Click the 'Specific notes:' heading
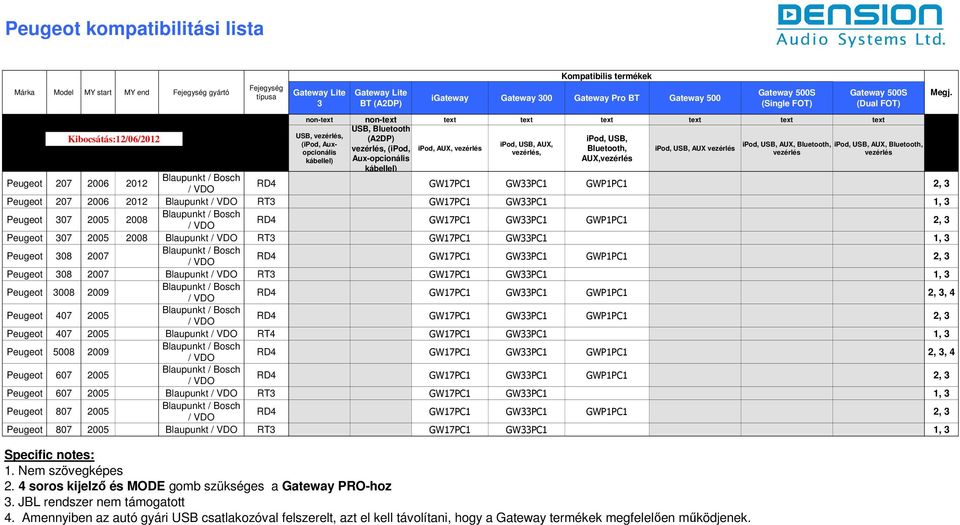 pos(50,455)
